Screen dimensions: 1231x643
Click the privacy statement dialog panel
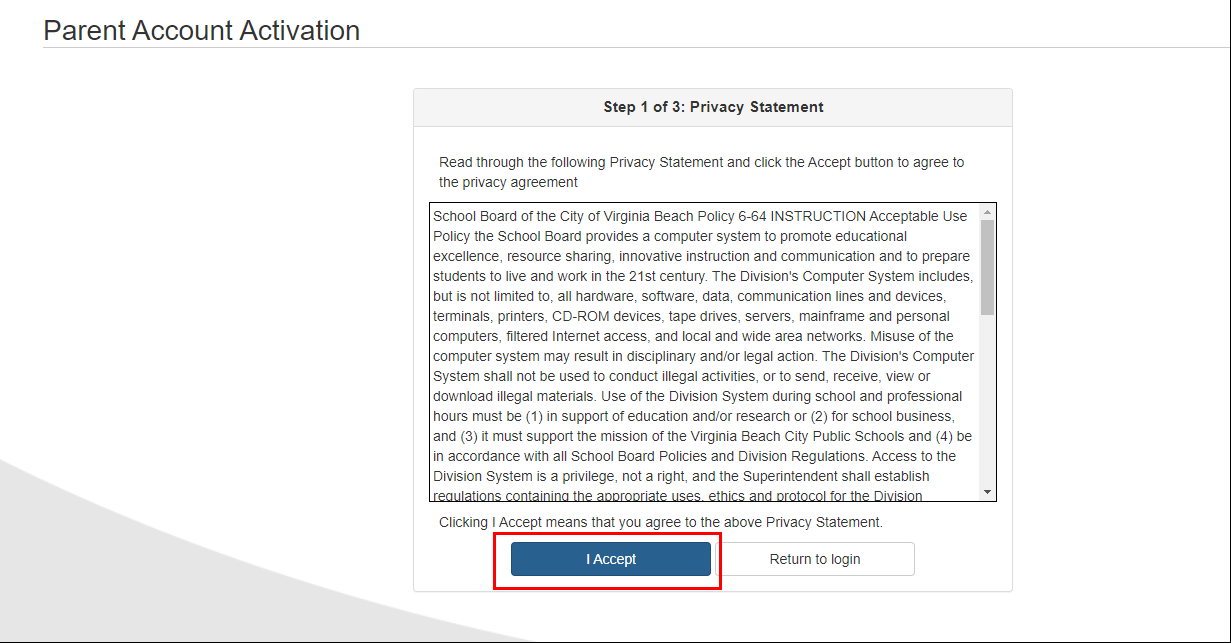pos(713,340)
